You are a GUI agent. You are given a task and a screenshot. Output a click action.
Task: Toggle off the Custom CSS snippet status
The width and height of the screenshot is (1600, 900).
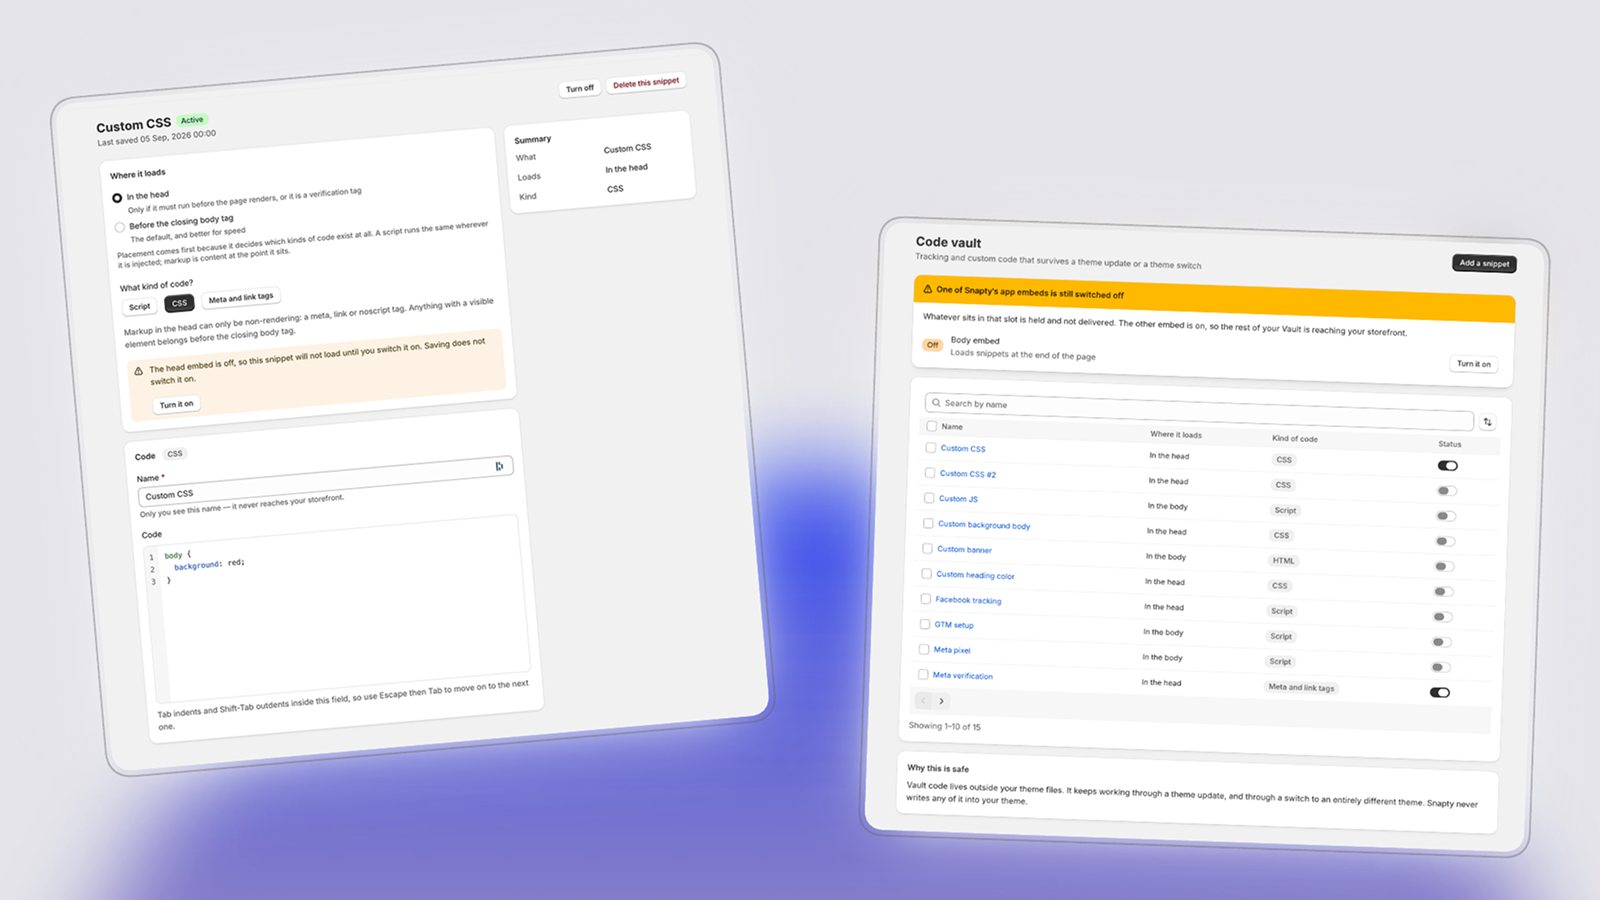(x=1447, y=466)
